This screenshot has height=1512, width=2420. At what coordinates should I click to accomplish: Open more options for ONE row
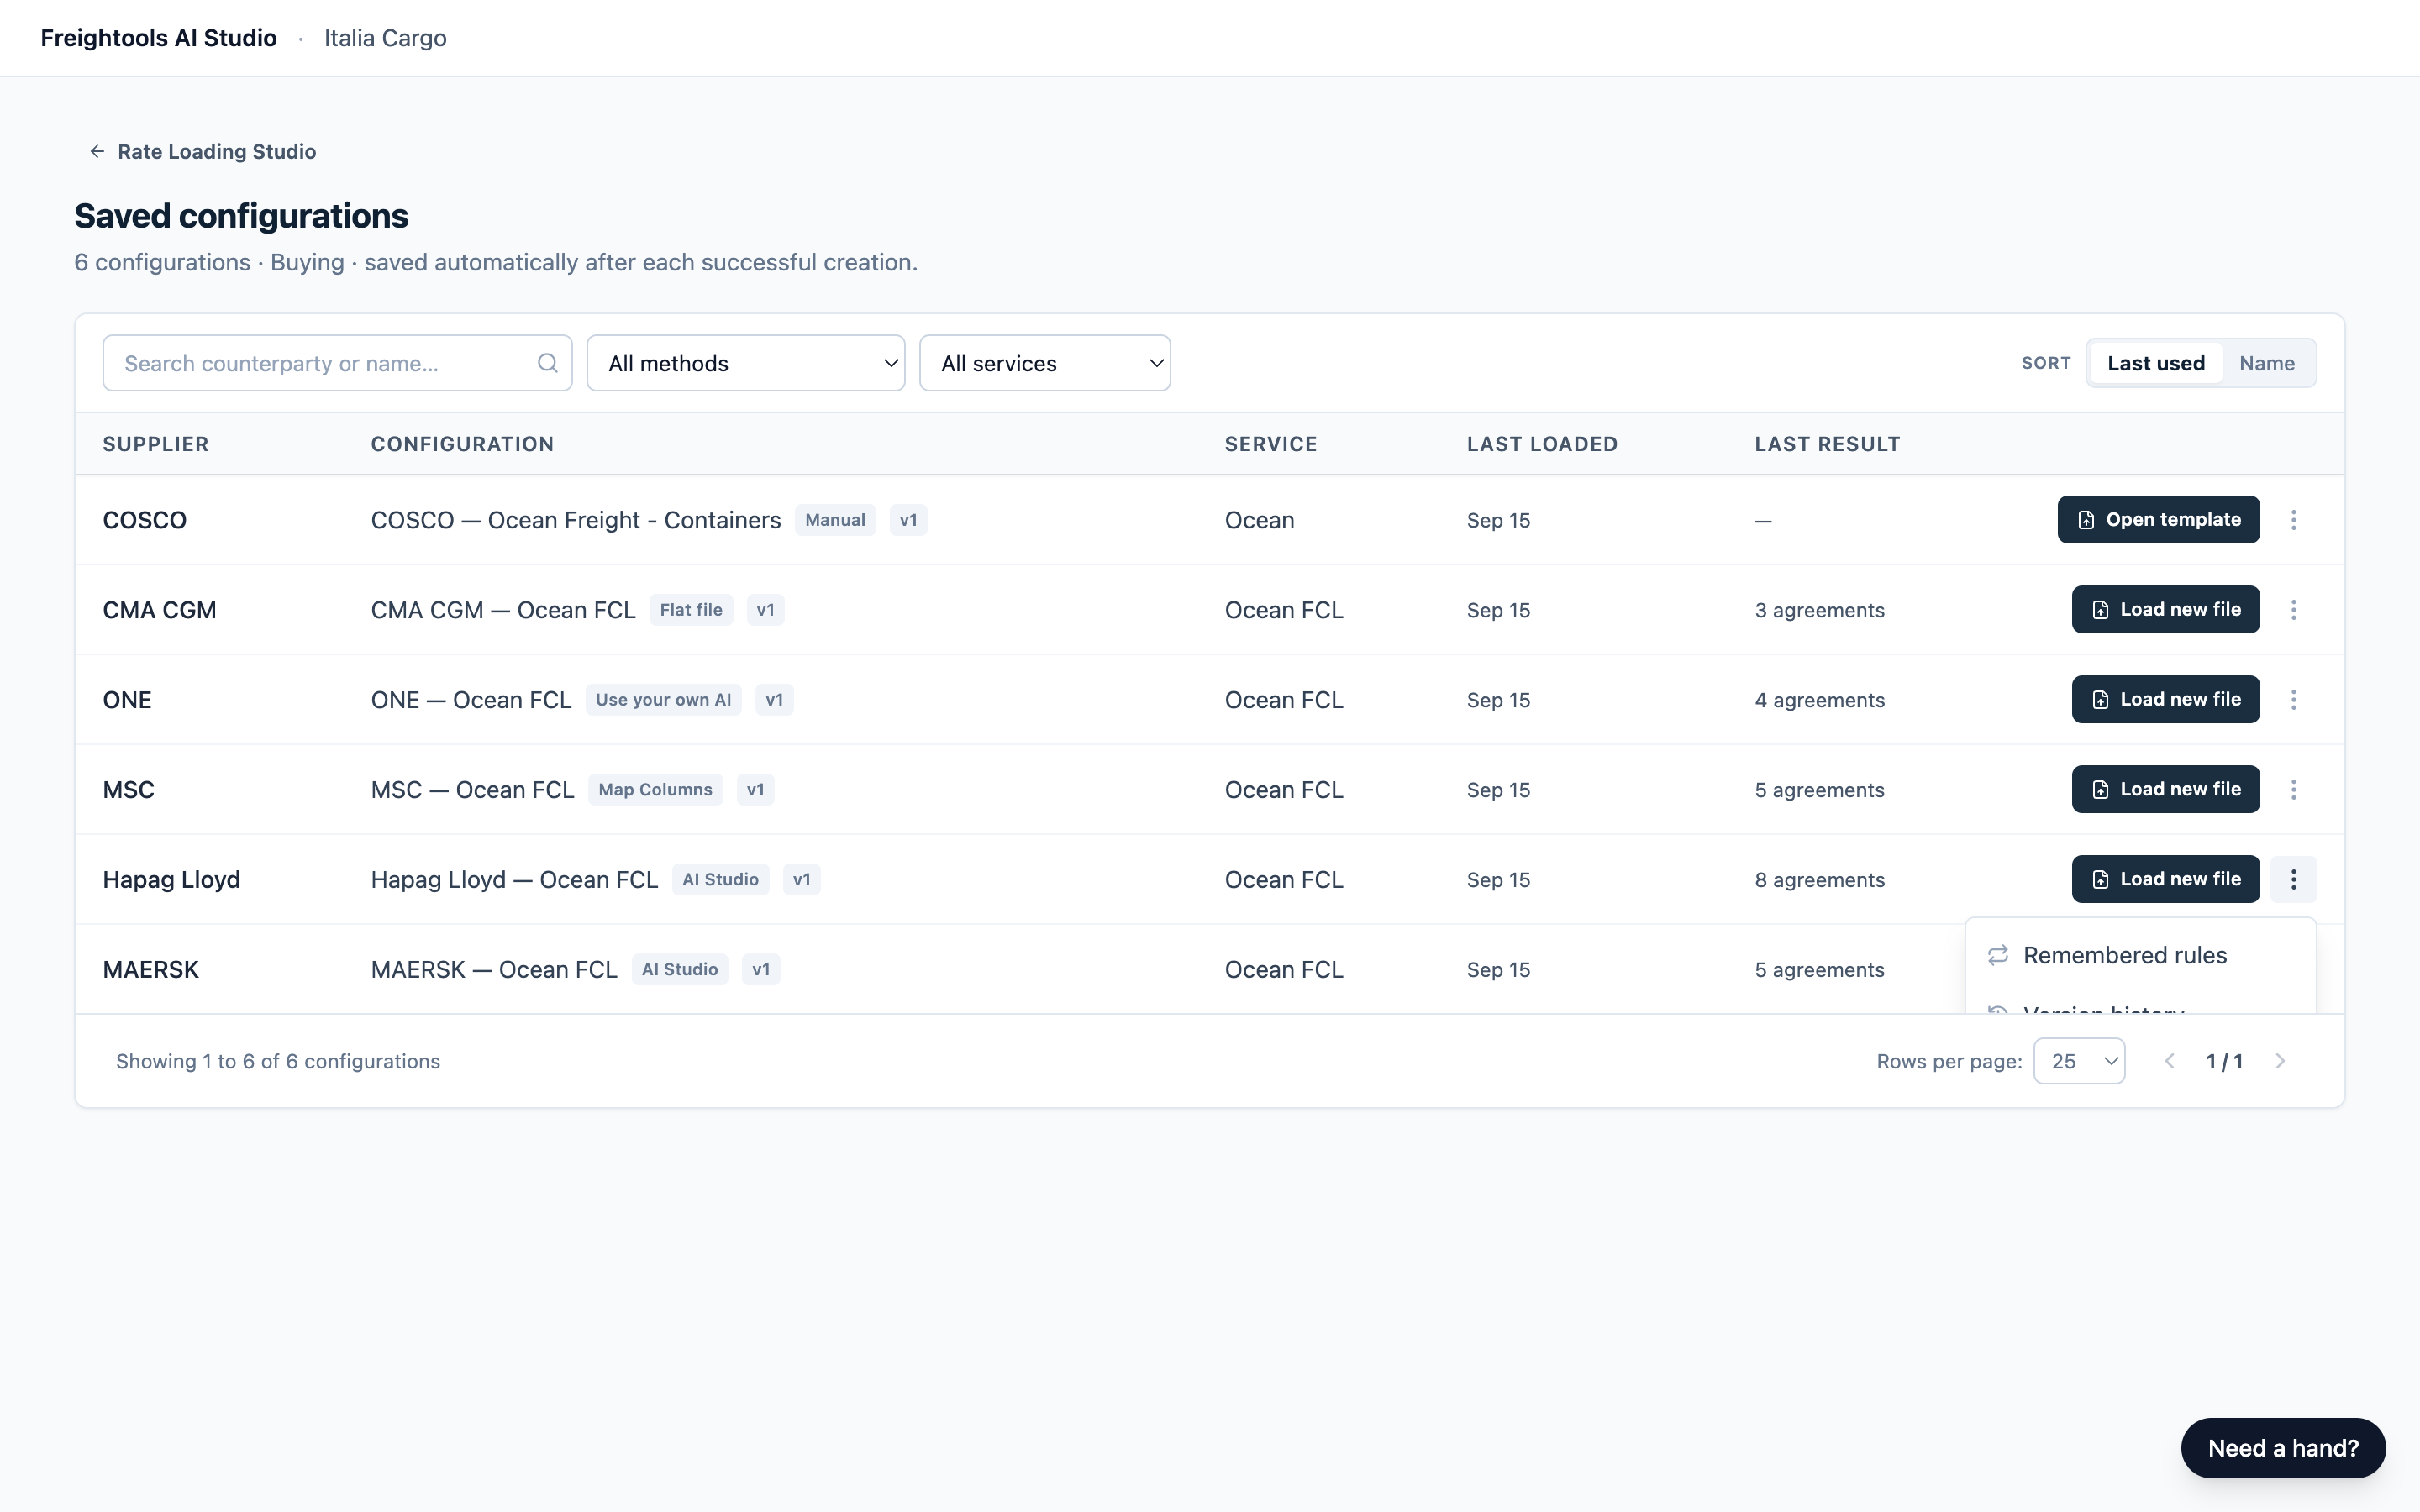click(2293, 700)
